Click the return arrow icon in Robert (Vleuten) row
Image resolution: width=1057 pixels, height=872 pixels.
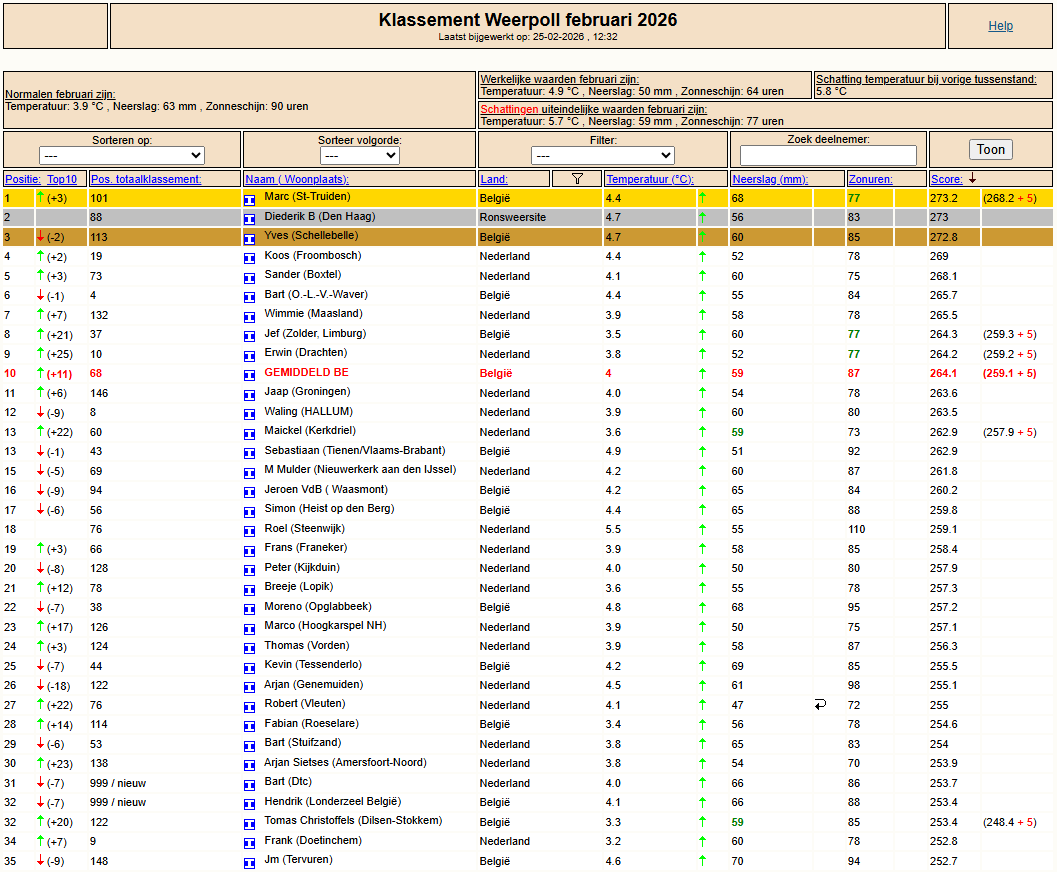click(x=820, y=705)
